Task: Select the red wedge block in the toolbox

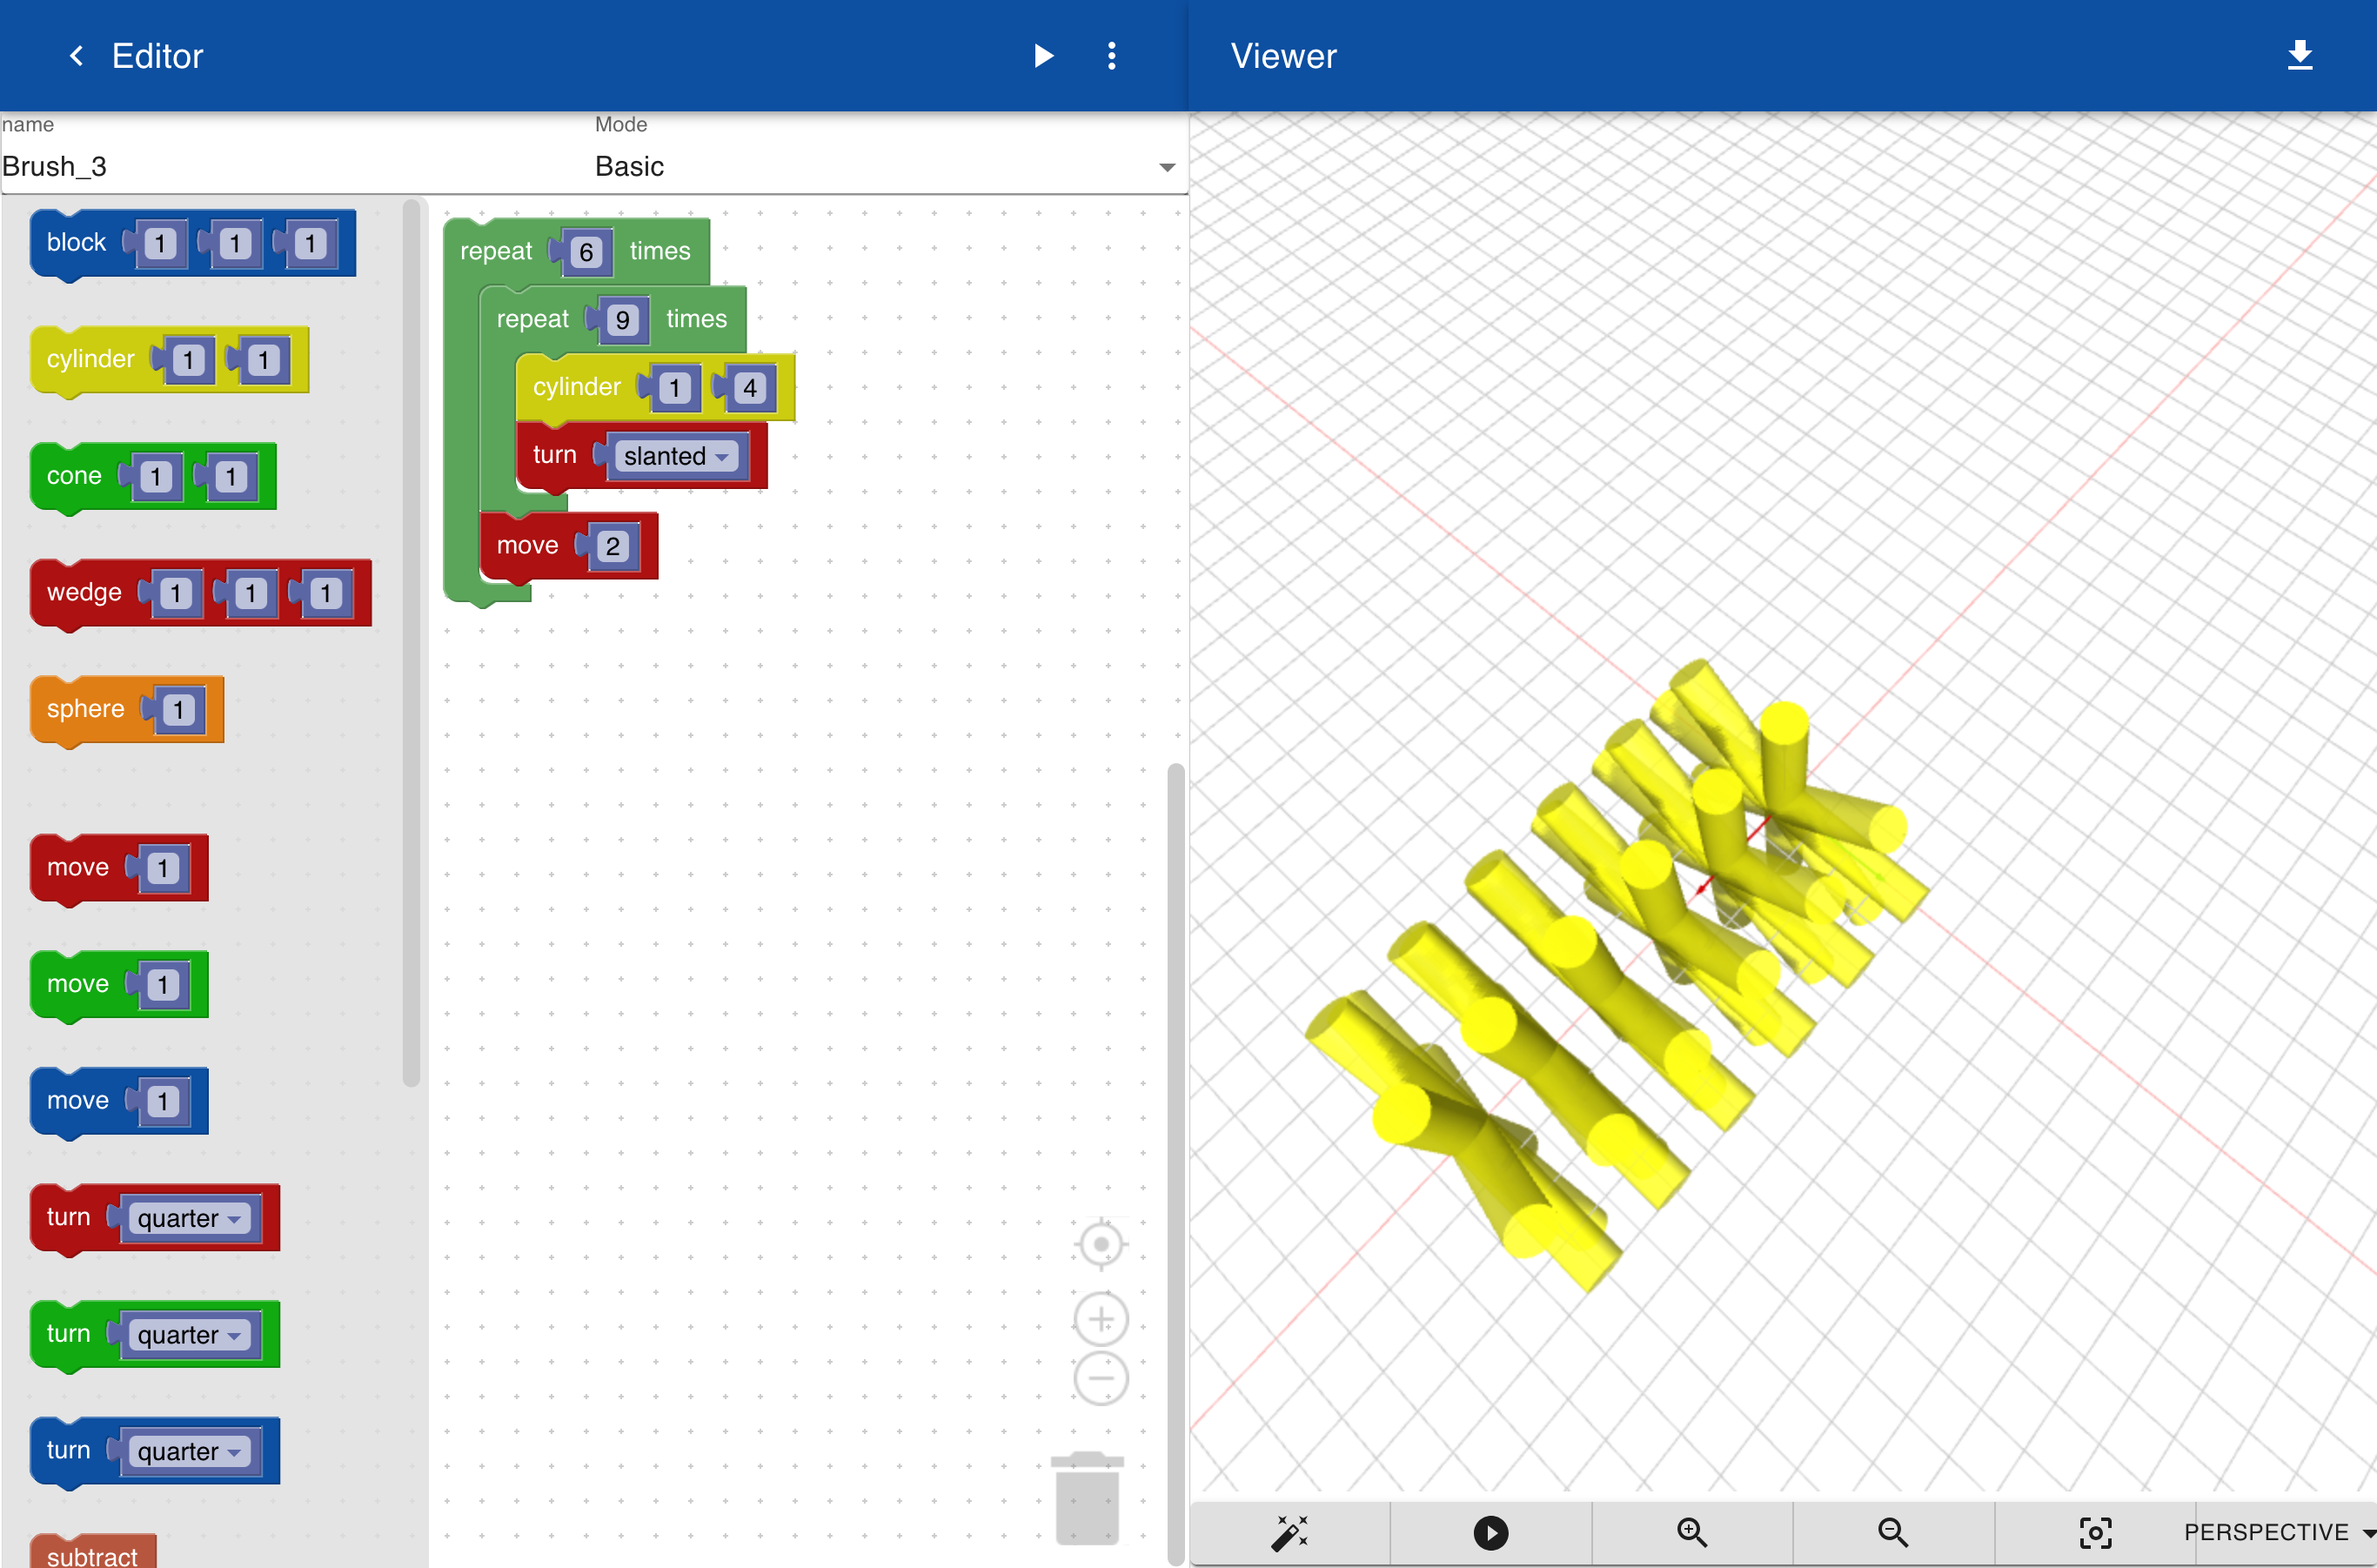Action: coord(84,593)
